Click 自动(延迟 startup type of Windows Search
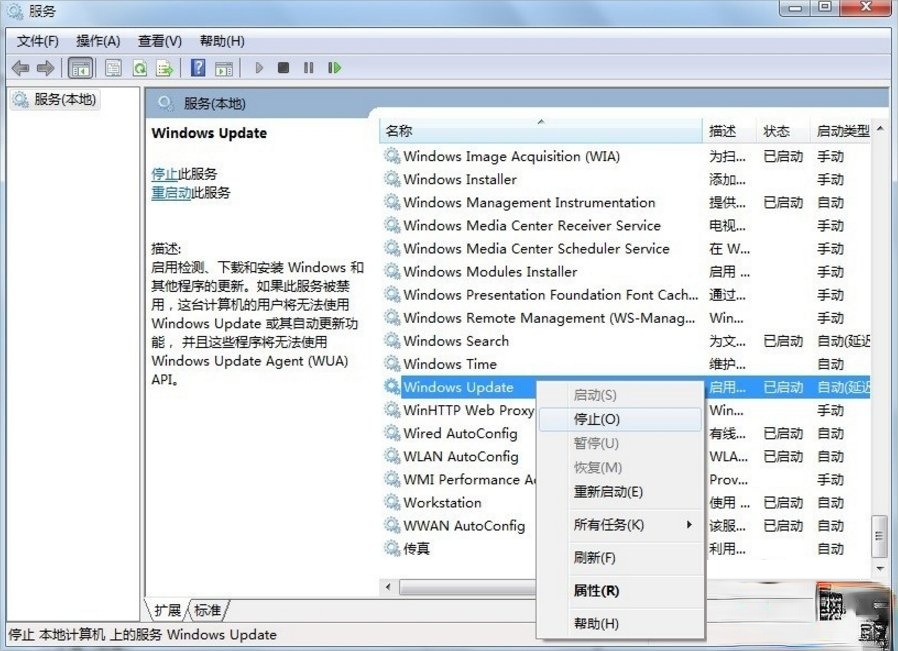This screenshot has width=898, height=651. [844, 341]
